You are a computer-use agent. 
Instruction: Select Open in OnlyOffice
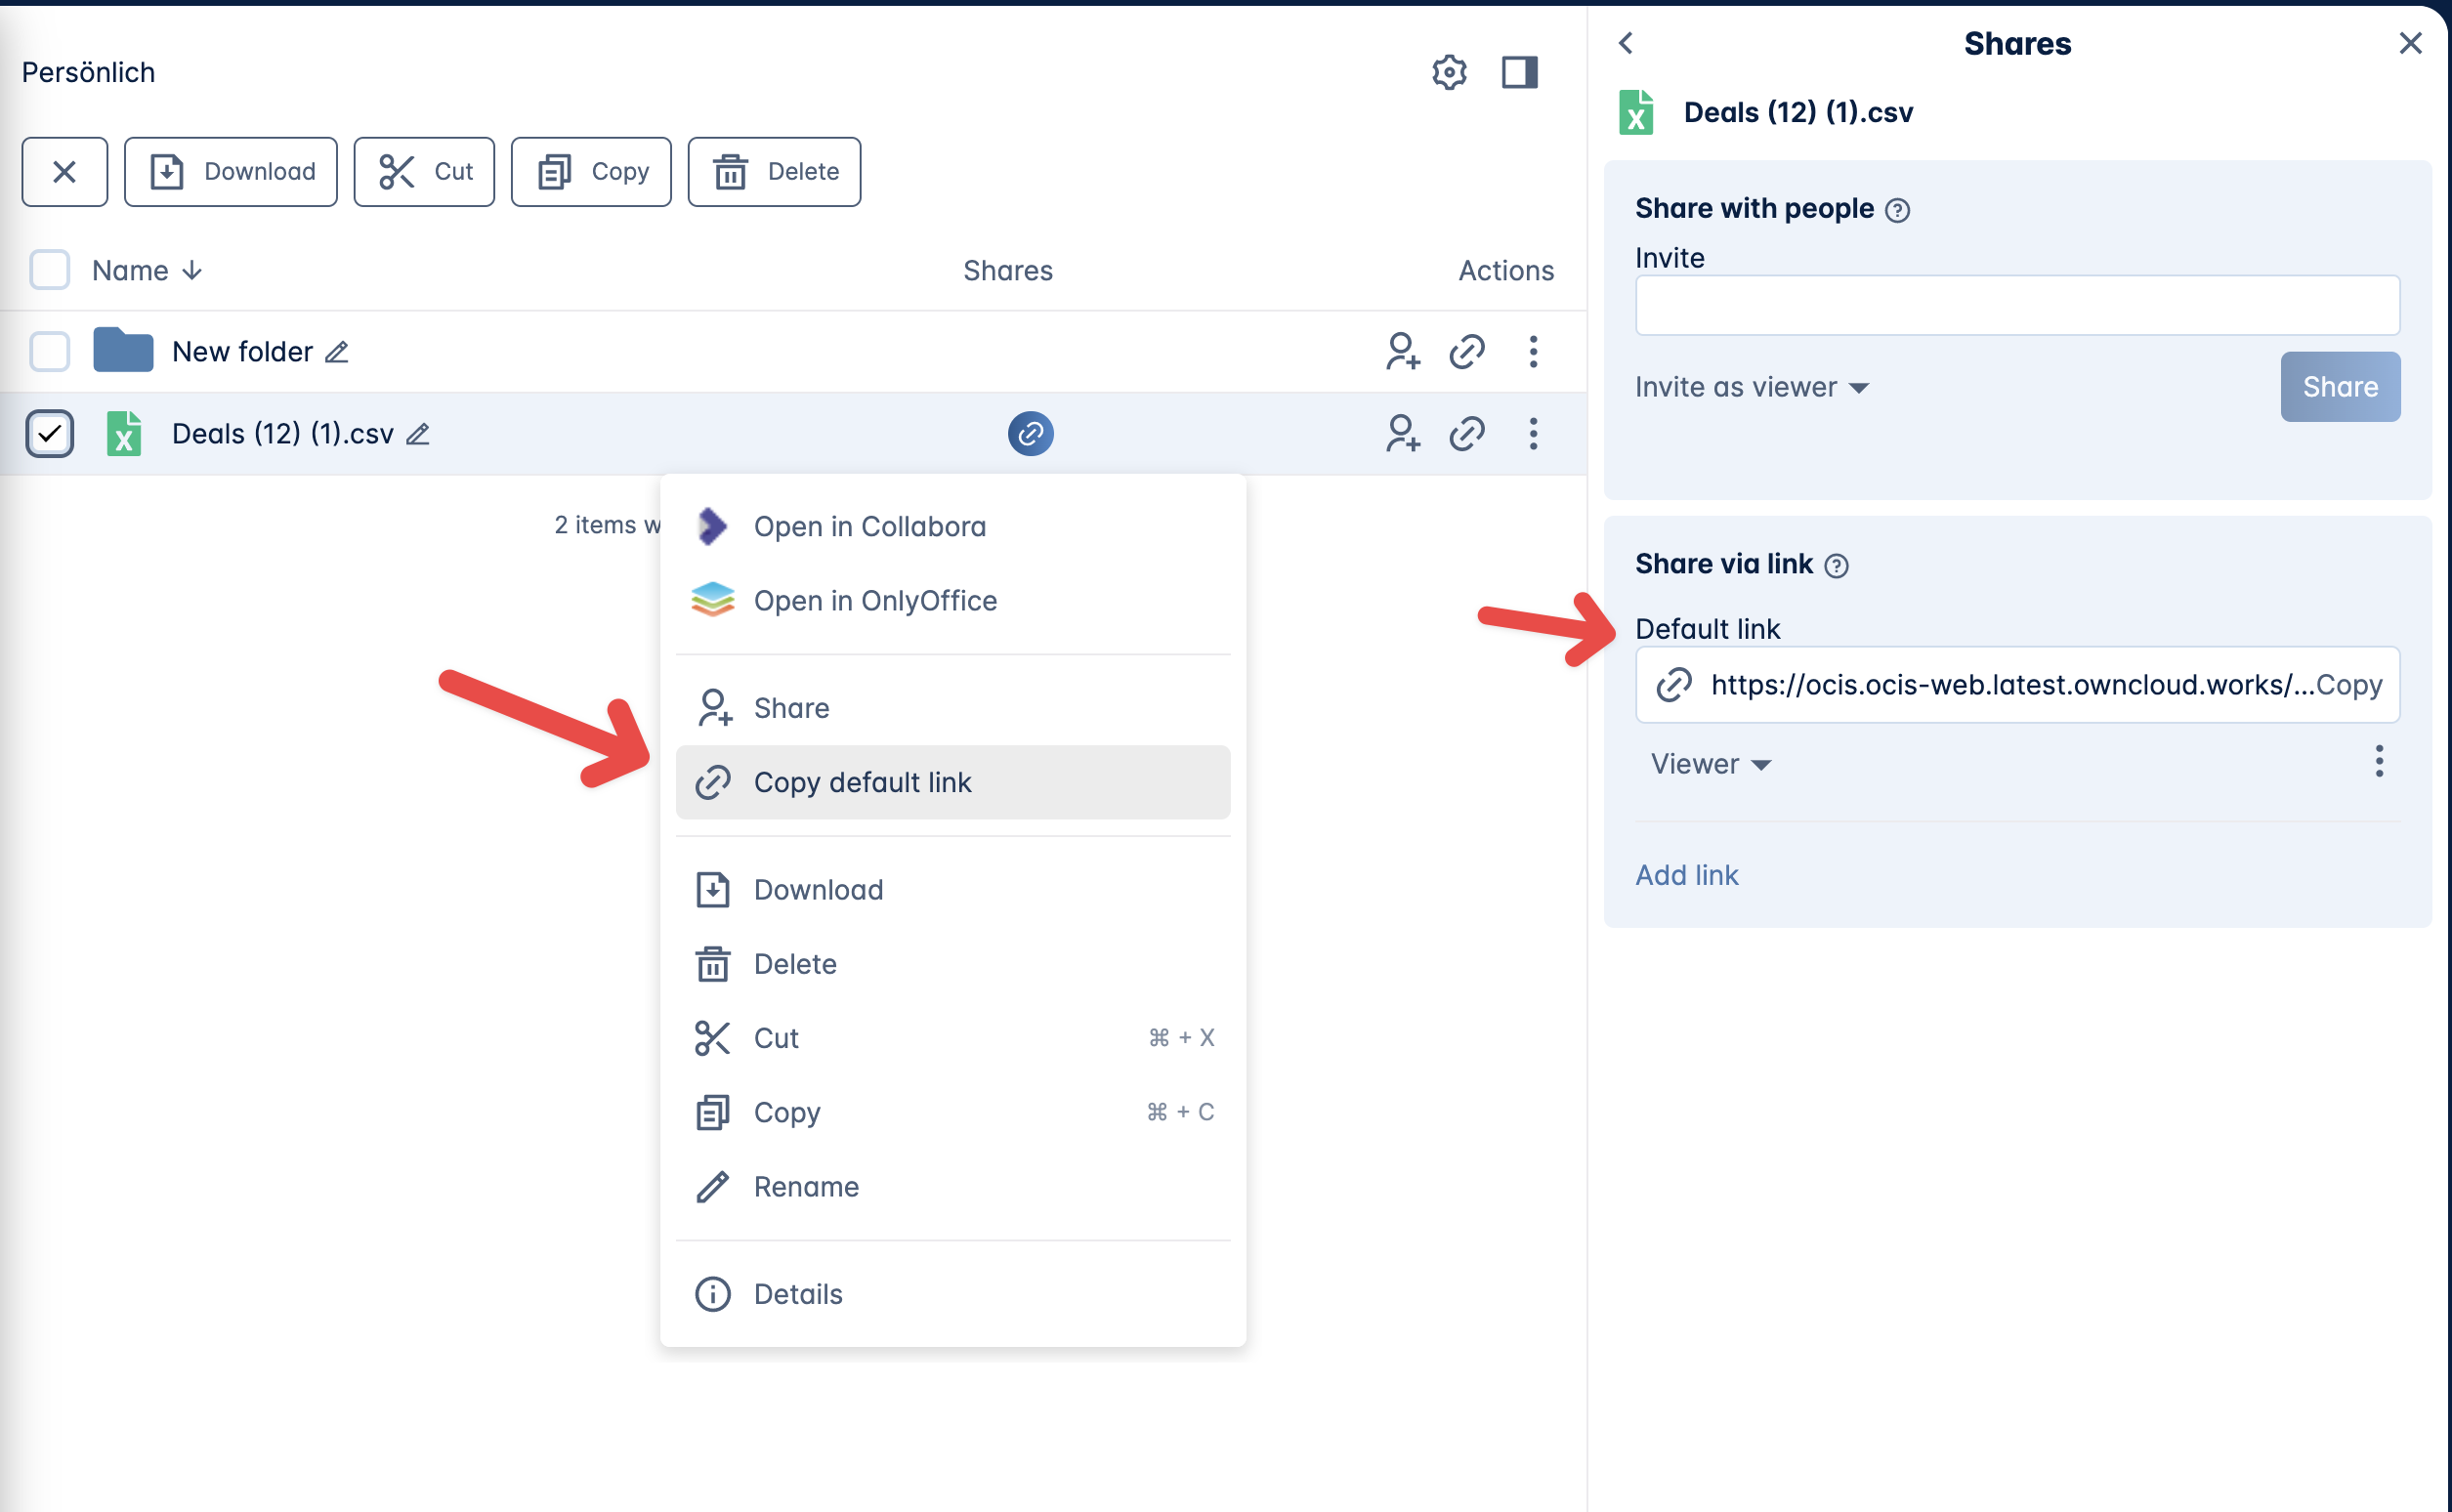[875, 600]
